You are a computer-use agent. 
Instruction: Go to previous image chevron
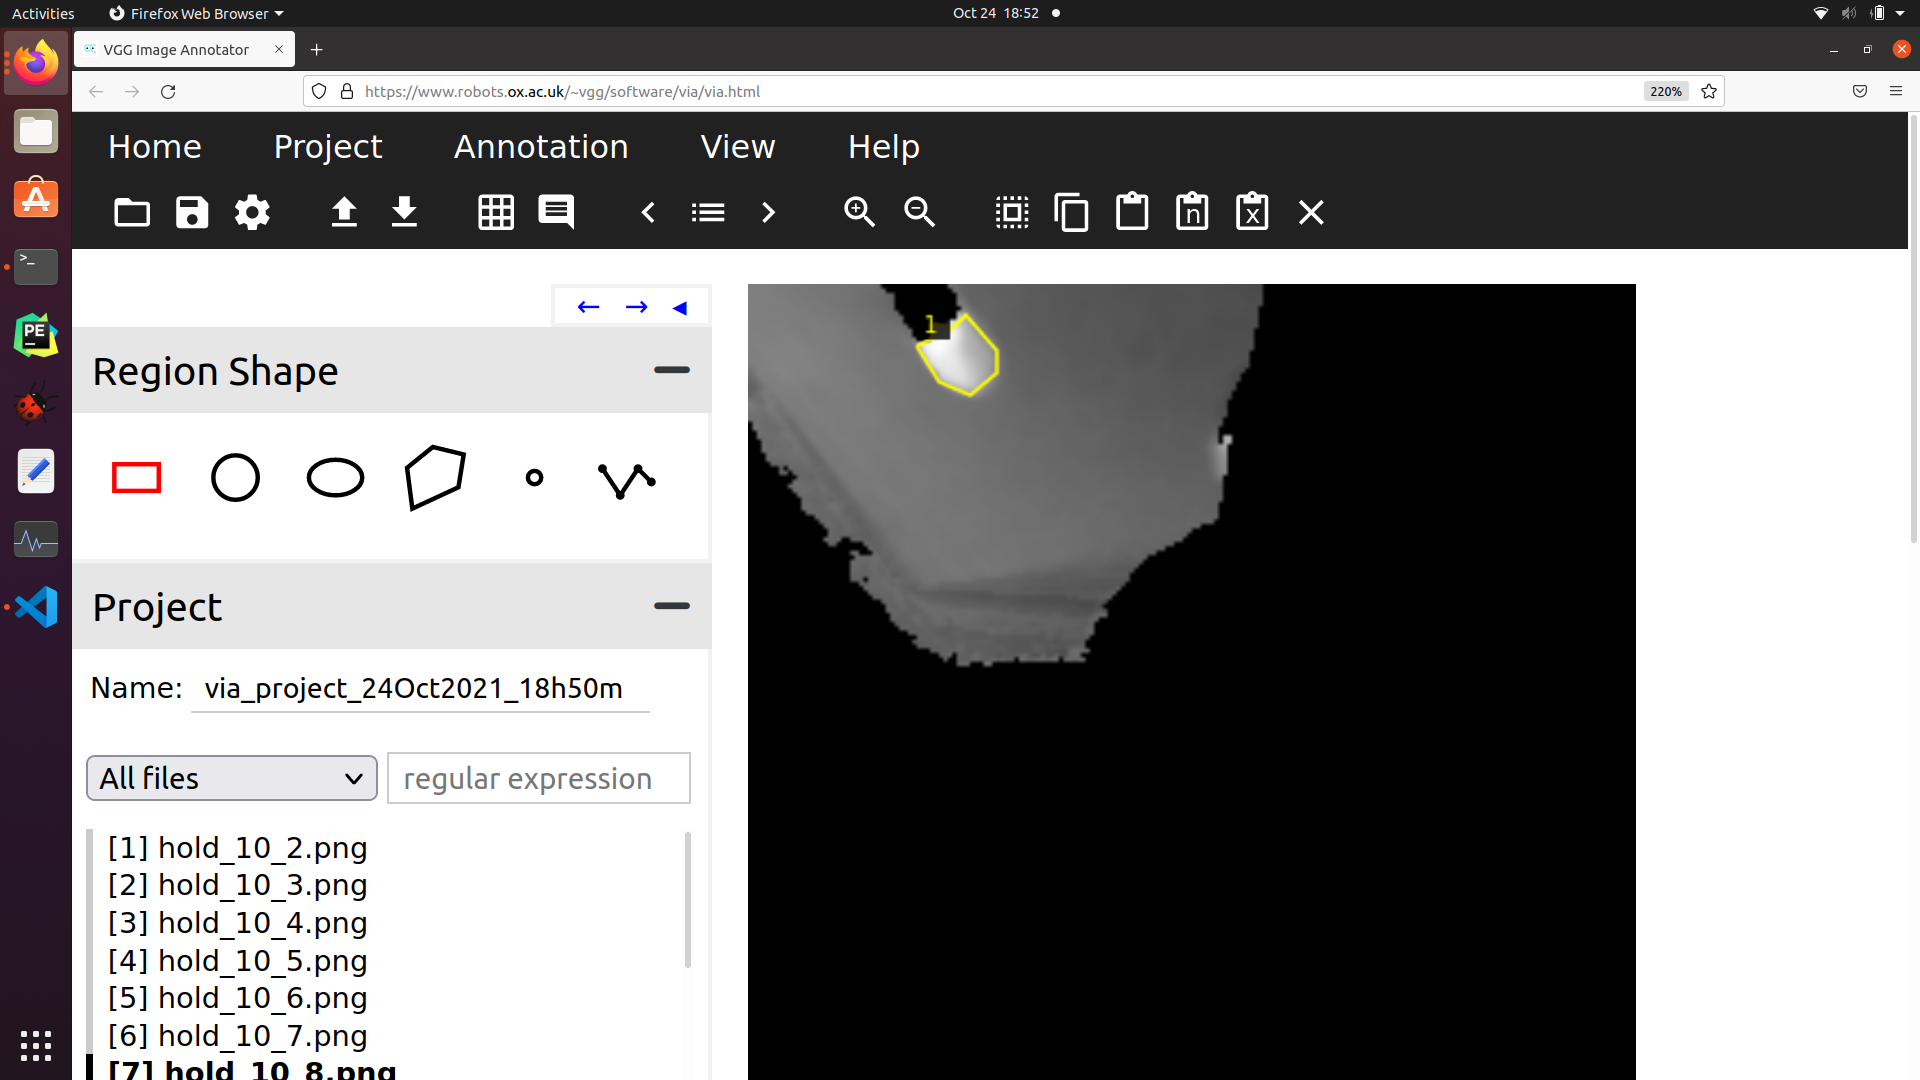(x=648, y=212)
